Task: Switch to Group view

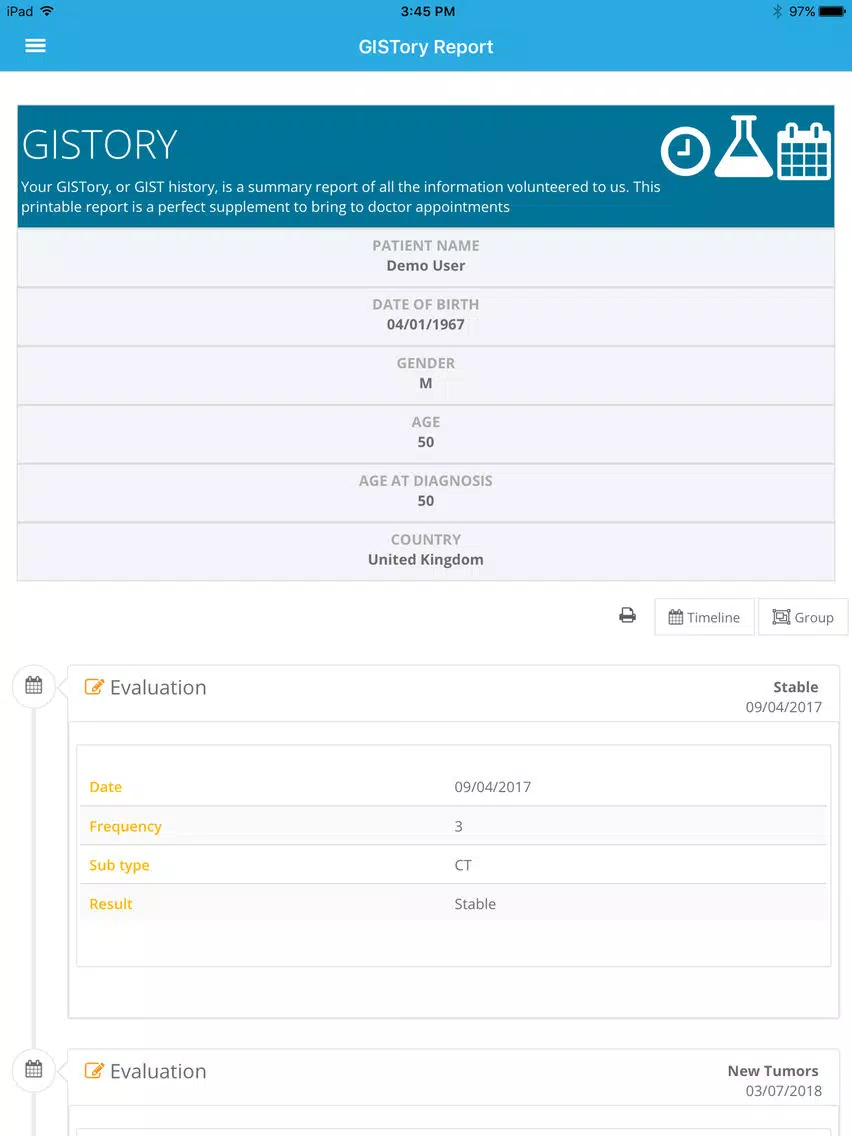Action: tap(803, 617)
